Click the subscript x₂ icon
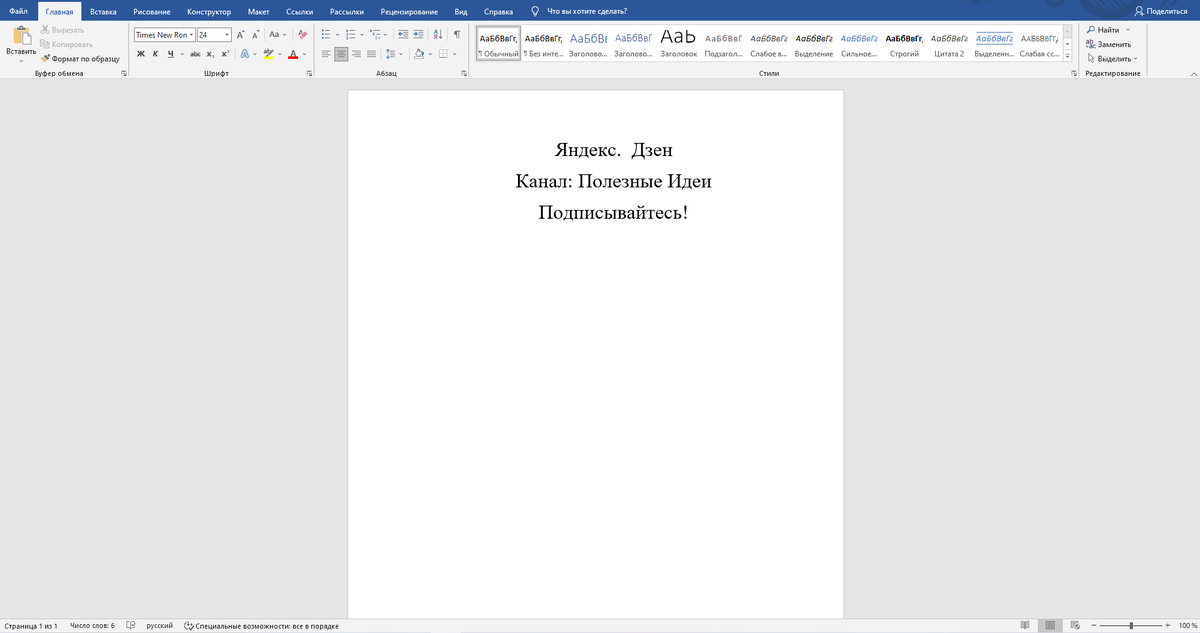 [211, 53]
